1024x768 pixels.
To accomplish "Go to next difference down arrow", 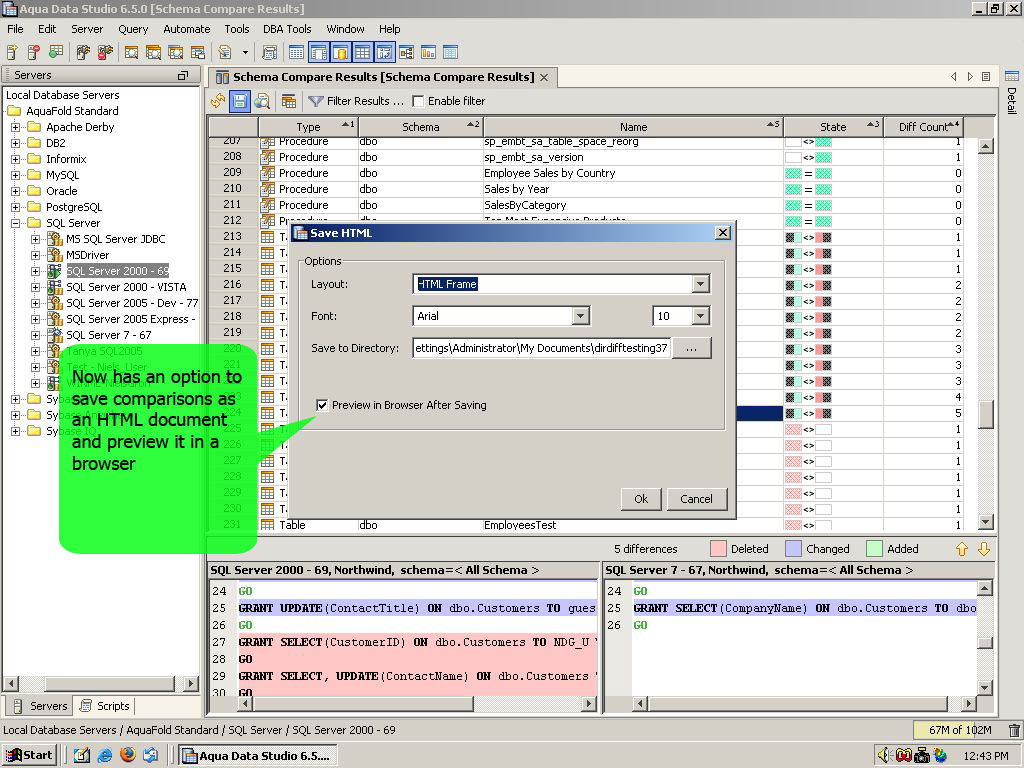I will click(984, 549).
